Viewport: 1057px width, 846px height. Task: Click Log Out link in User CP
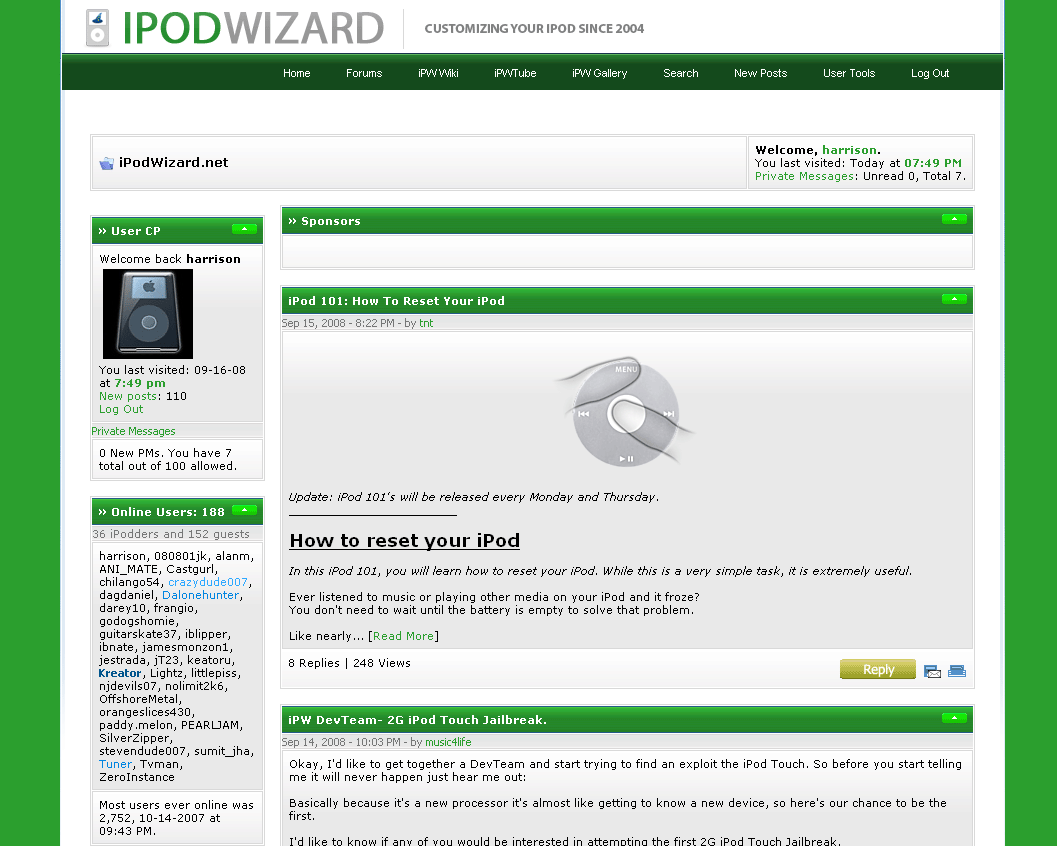(x=121, y=409)
